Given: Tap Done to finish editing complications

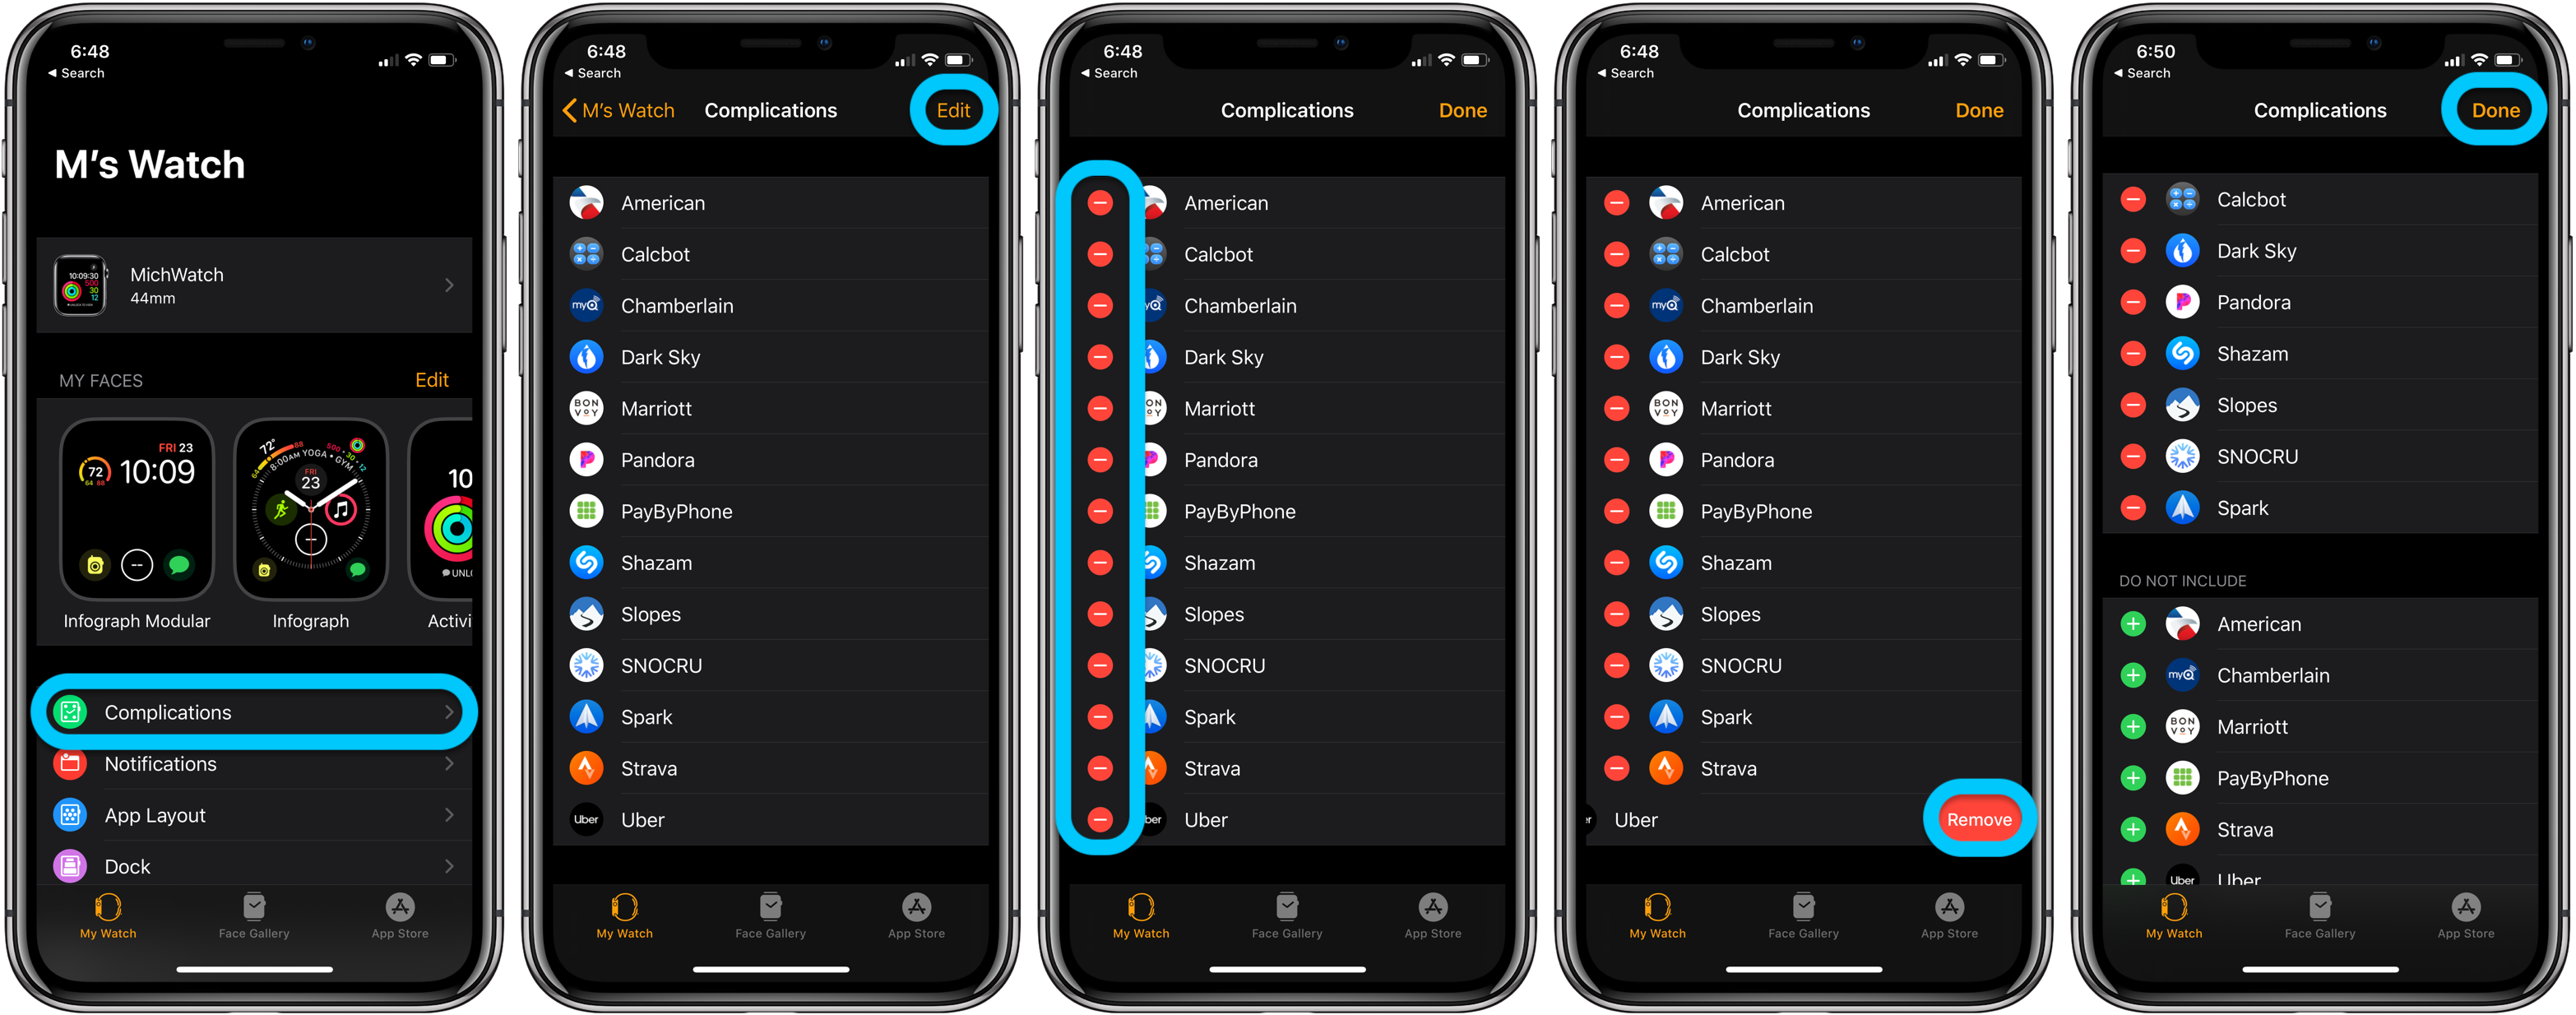Looking at the screenshot, I should click(x=2492, y=110).
